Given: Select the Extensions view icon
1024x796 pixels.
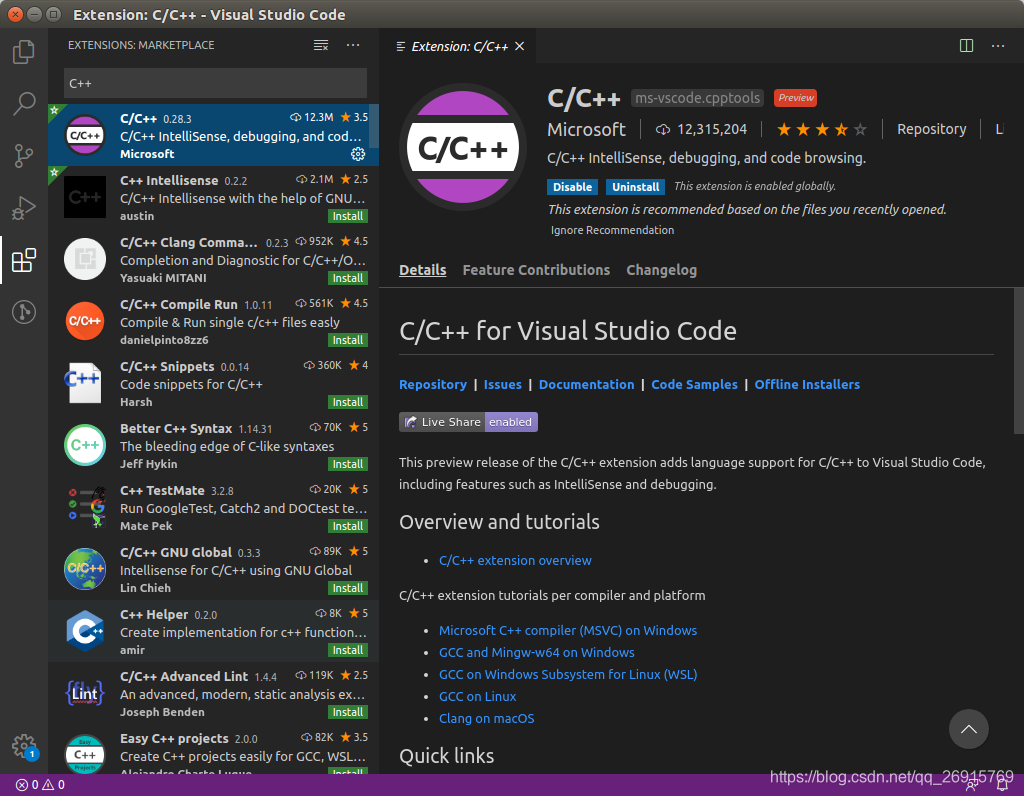Looking at the screenshot, I should (x=24, y=260).
